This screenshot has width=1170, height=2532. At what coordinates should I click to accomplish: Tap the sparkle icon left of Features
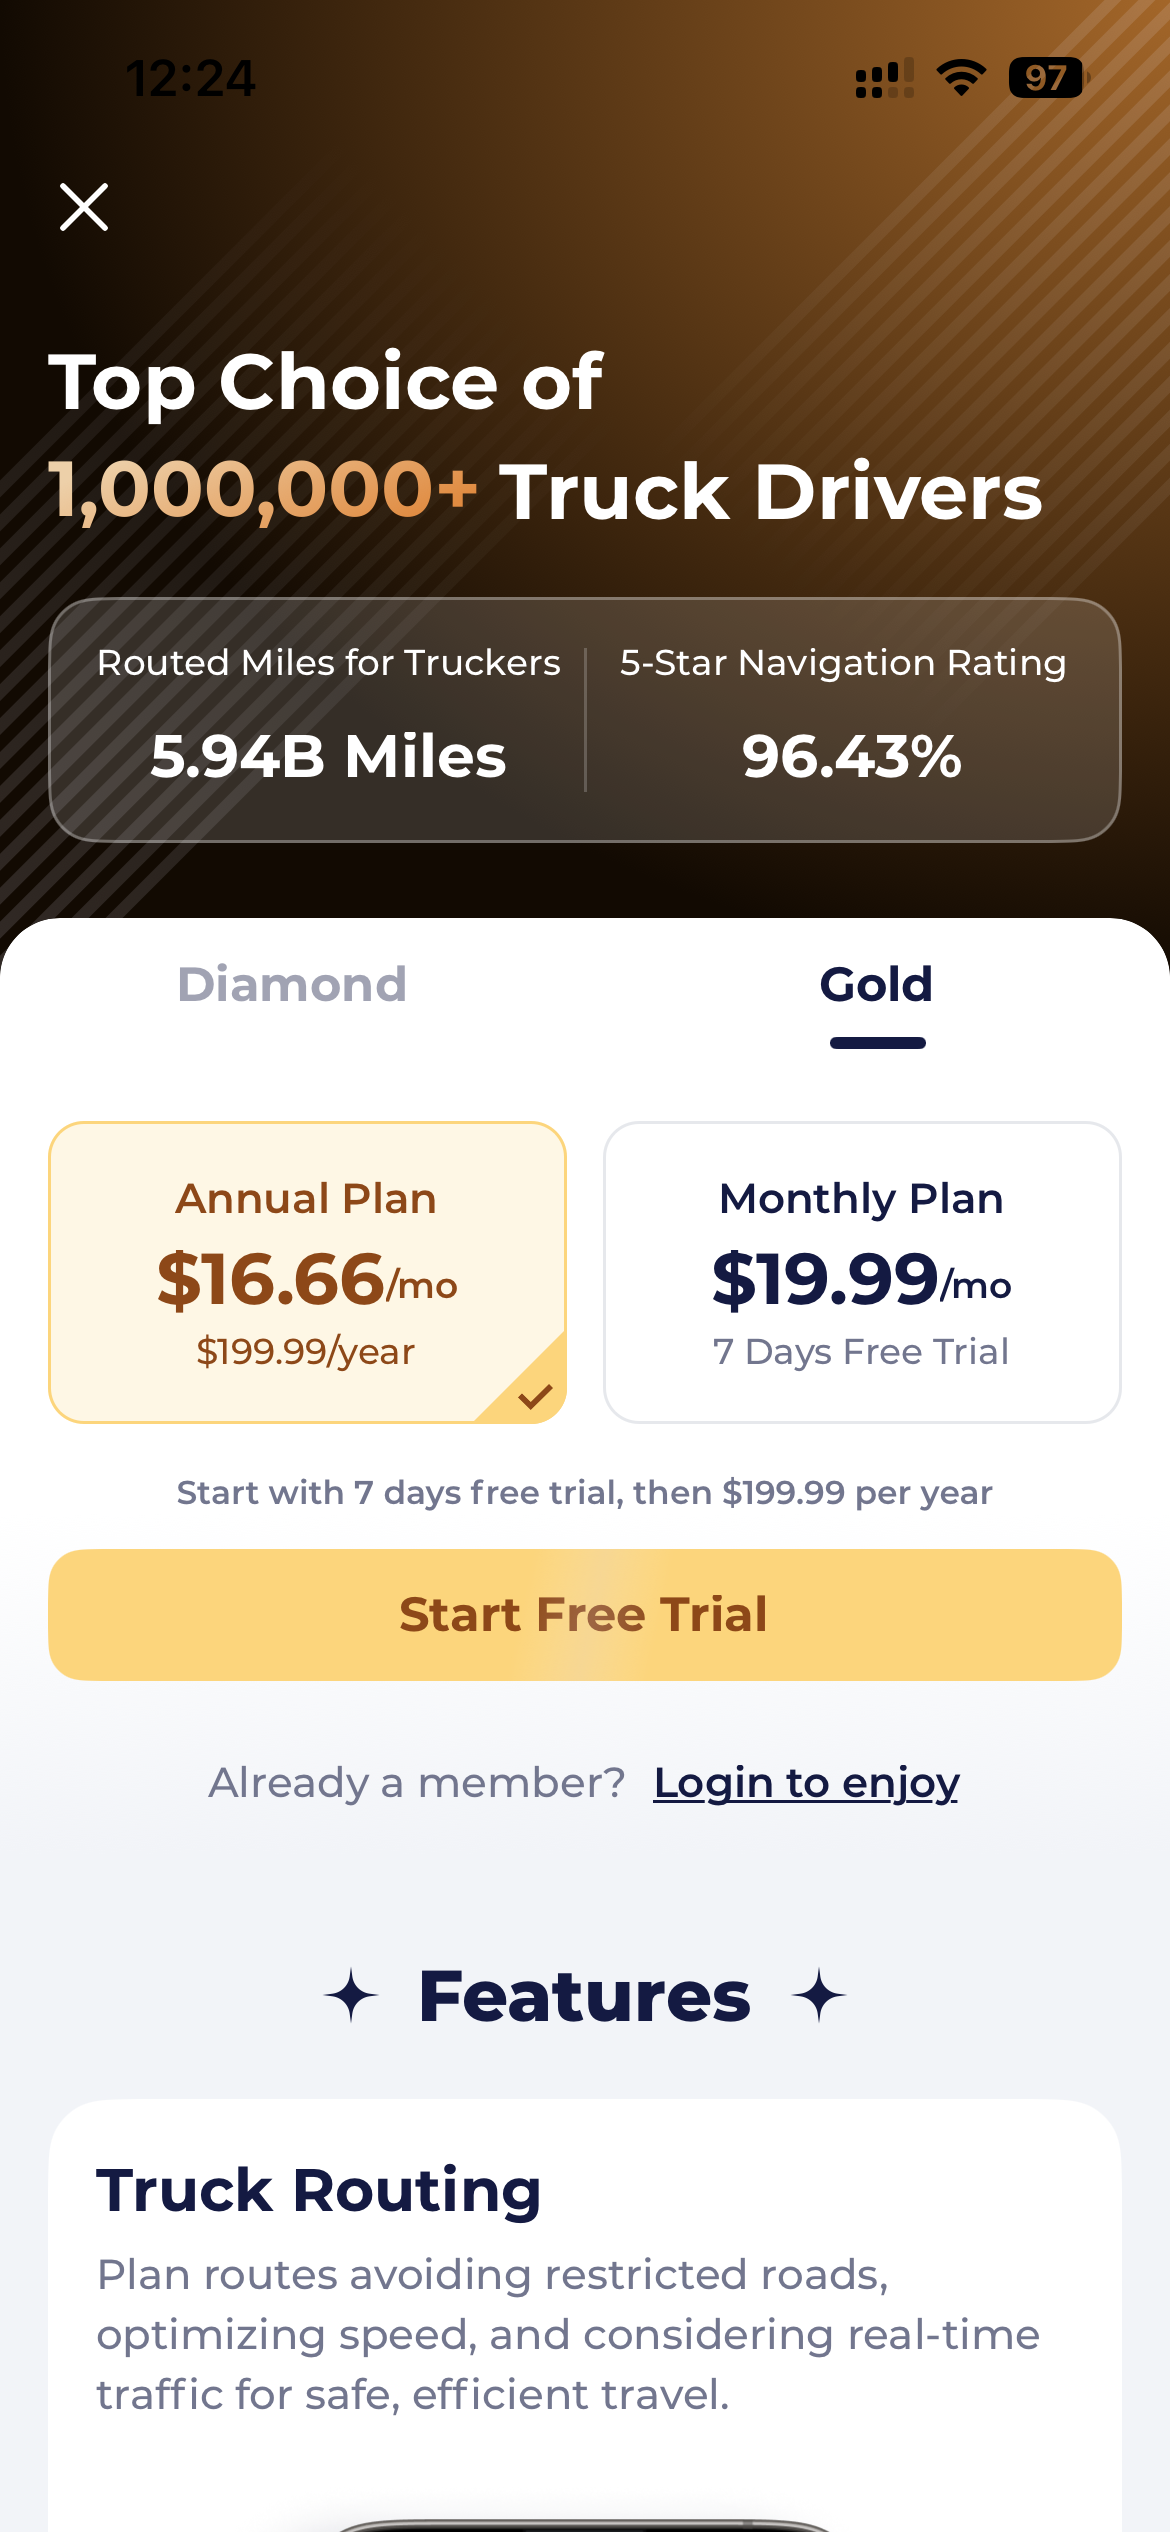point(351,1995)
